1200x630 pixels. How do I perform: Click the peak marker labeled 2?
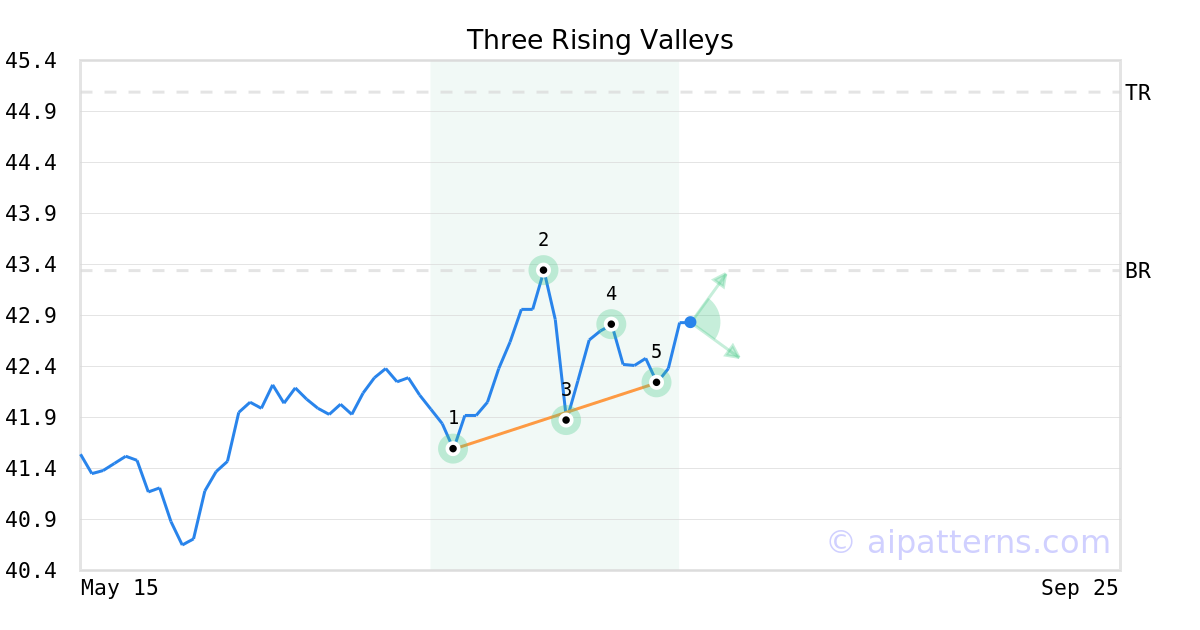pyautogui.click(x=543, y=269)
